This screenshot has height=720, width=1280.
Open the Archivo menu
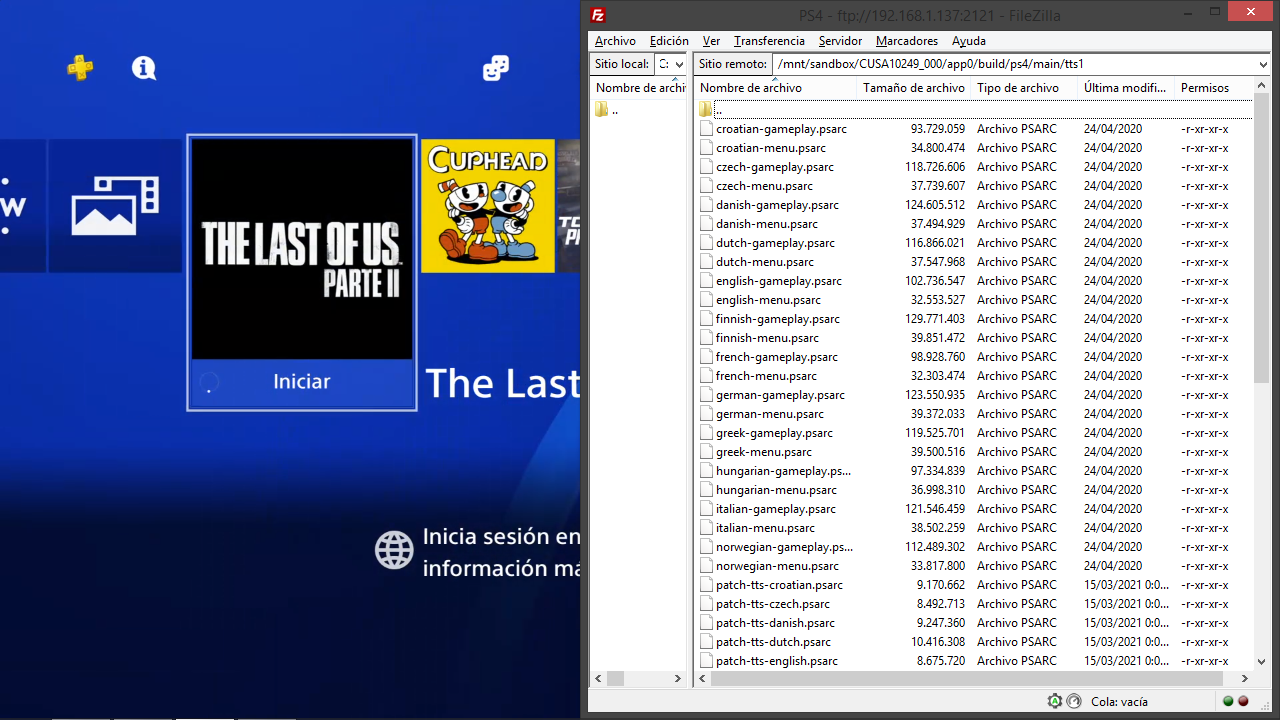[x=615, y=41]
